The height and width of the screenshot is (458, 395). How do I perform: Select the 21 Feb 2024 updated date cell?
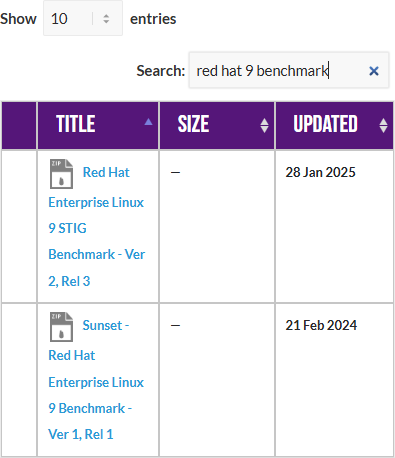pos(321,325)
